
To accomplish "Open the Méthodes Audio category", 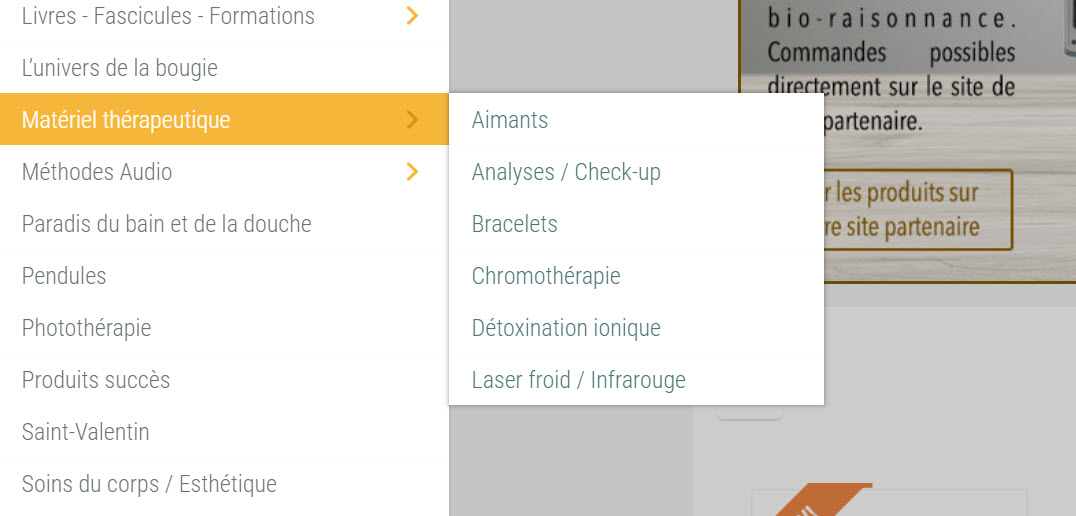I will pyautogui.click(x=97, y=172).
